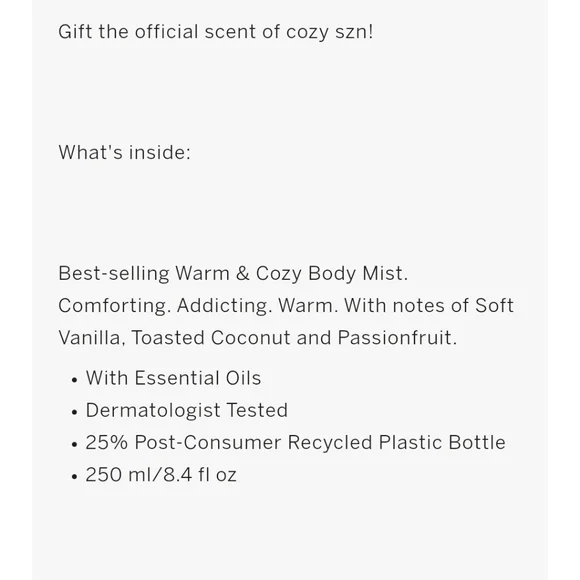Click the 'Comforting. Addicting. Warm.' sentence
Image resolution: width=580 pixels, height=580 pixels.
point(198,306)
